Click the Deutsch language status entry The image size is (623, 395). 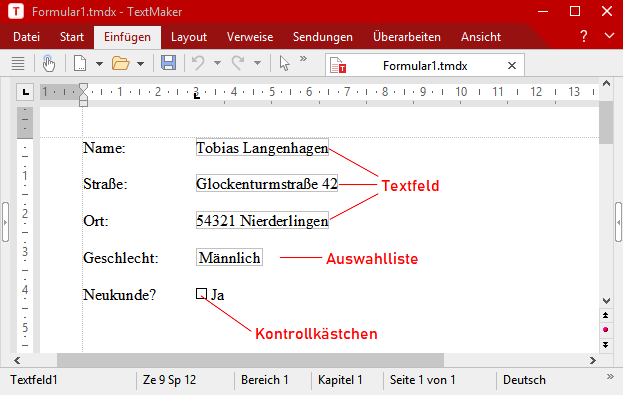[x=524, y=380]
